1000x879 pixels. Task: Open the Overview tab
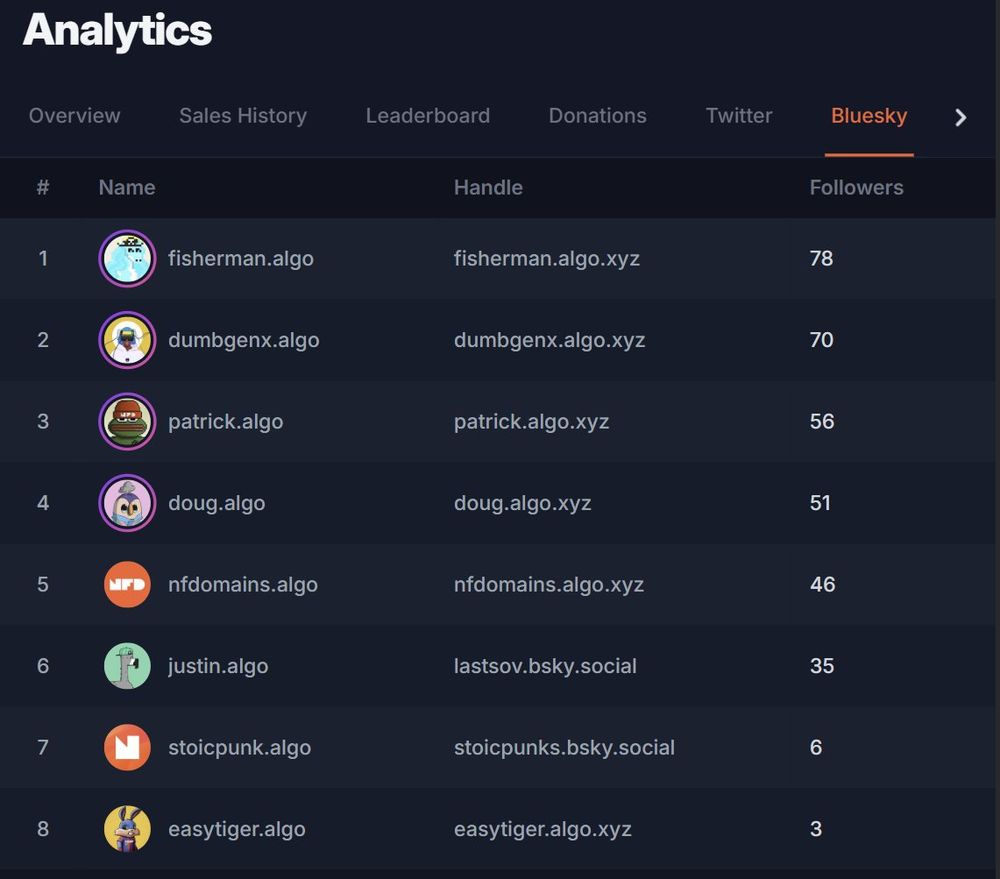click(x=75, y=115)
